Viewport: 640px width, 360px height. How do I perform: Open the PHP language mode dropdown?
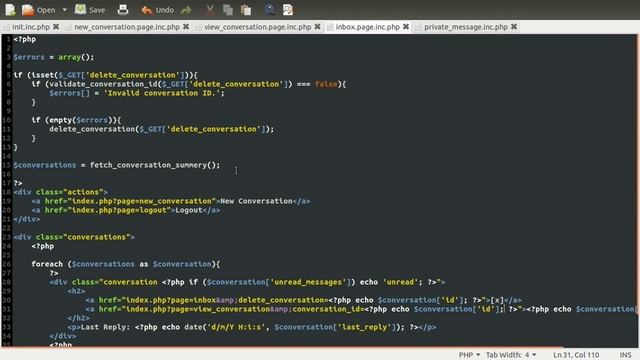click(x=469, y=355)
